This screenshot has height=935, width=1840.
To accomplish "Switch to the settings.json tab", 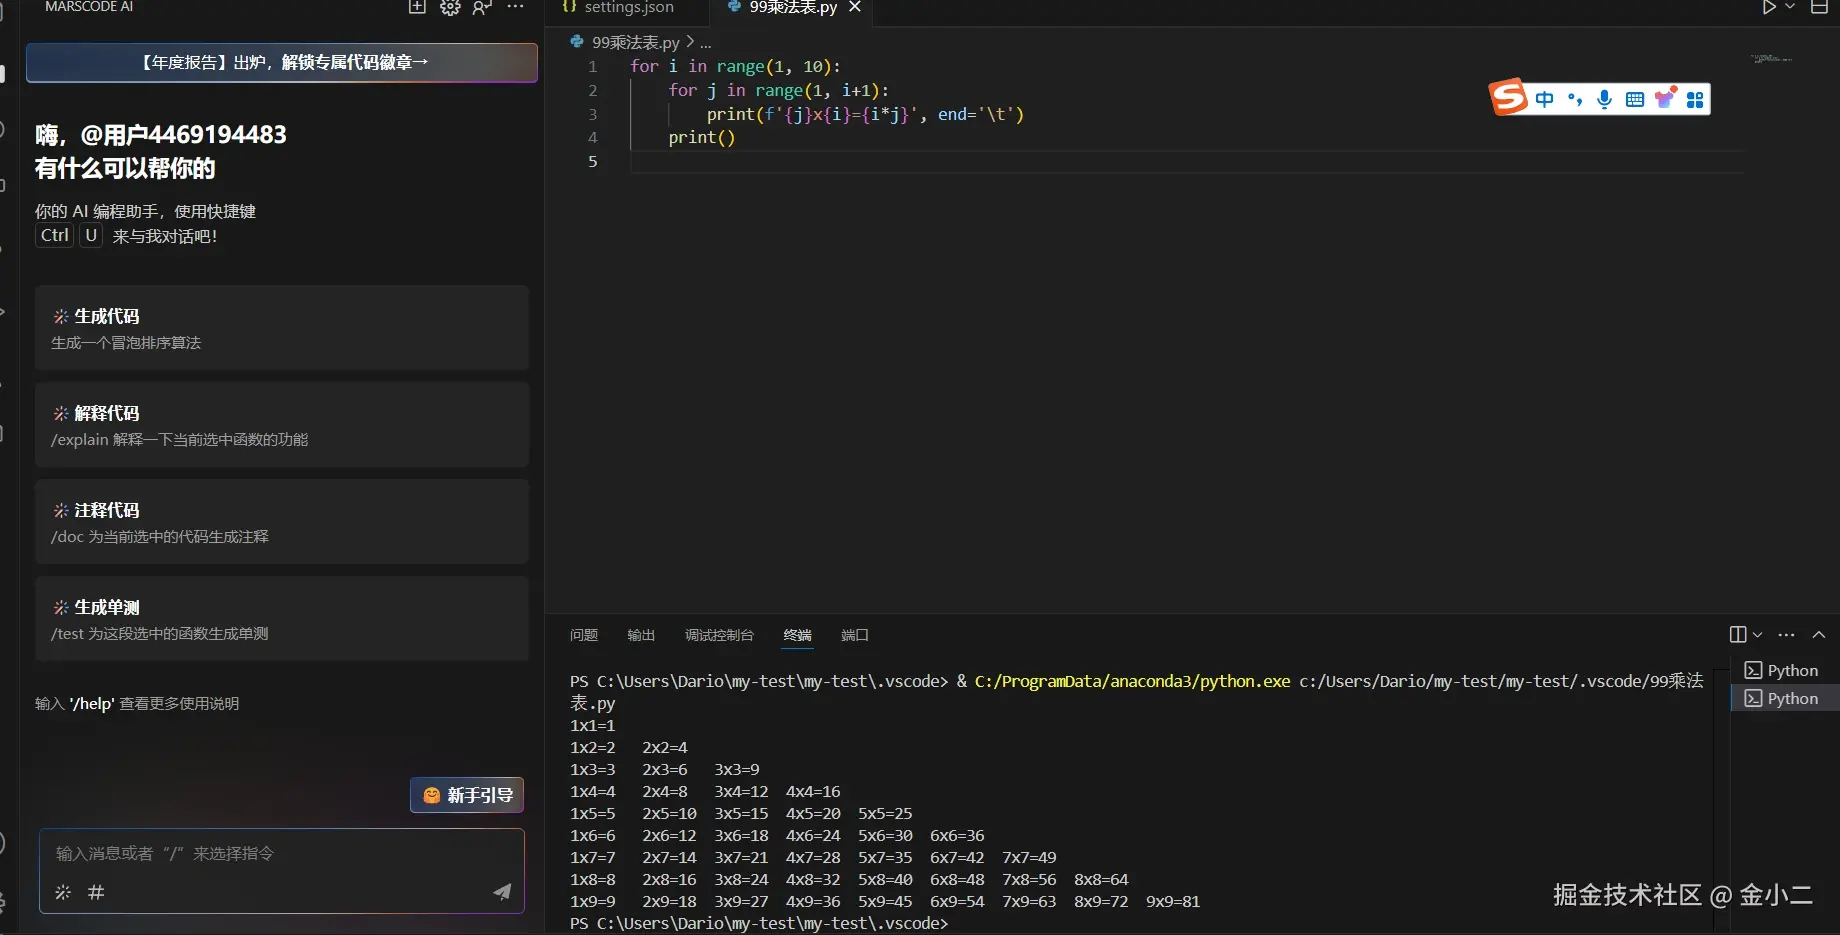I will point(627,8).
